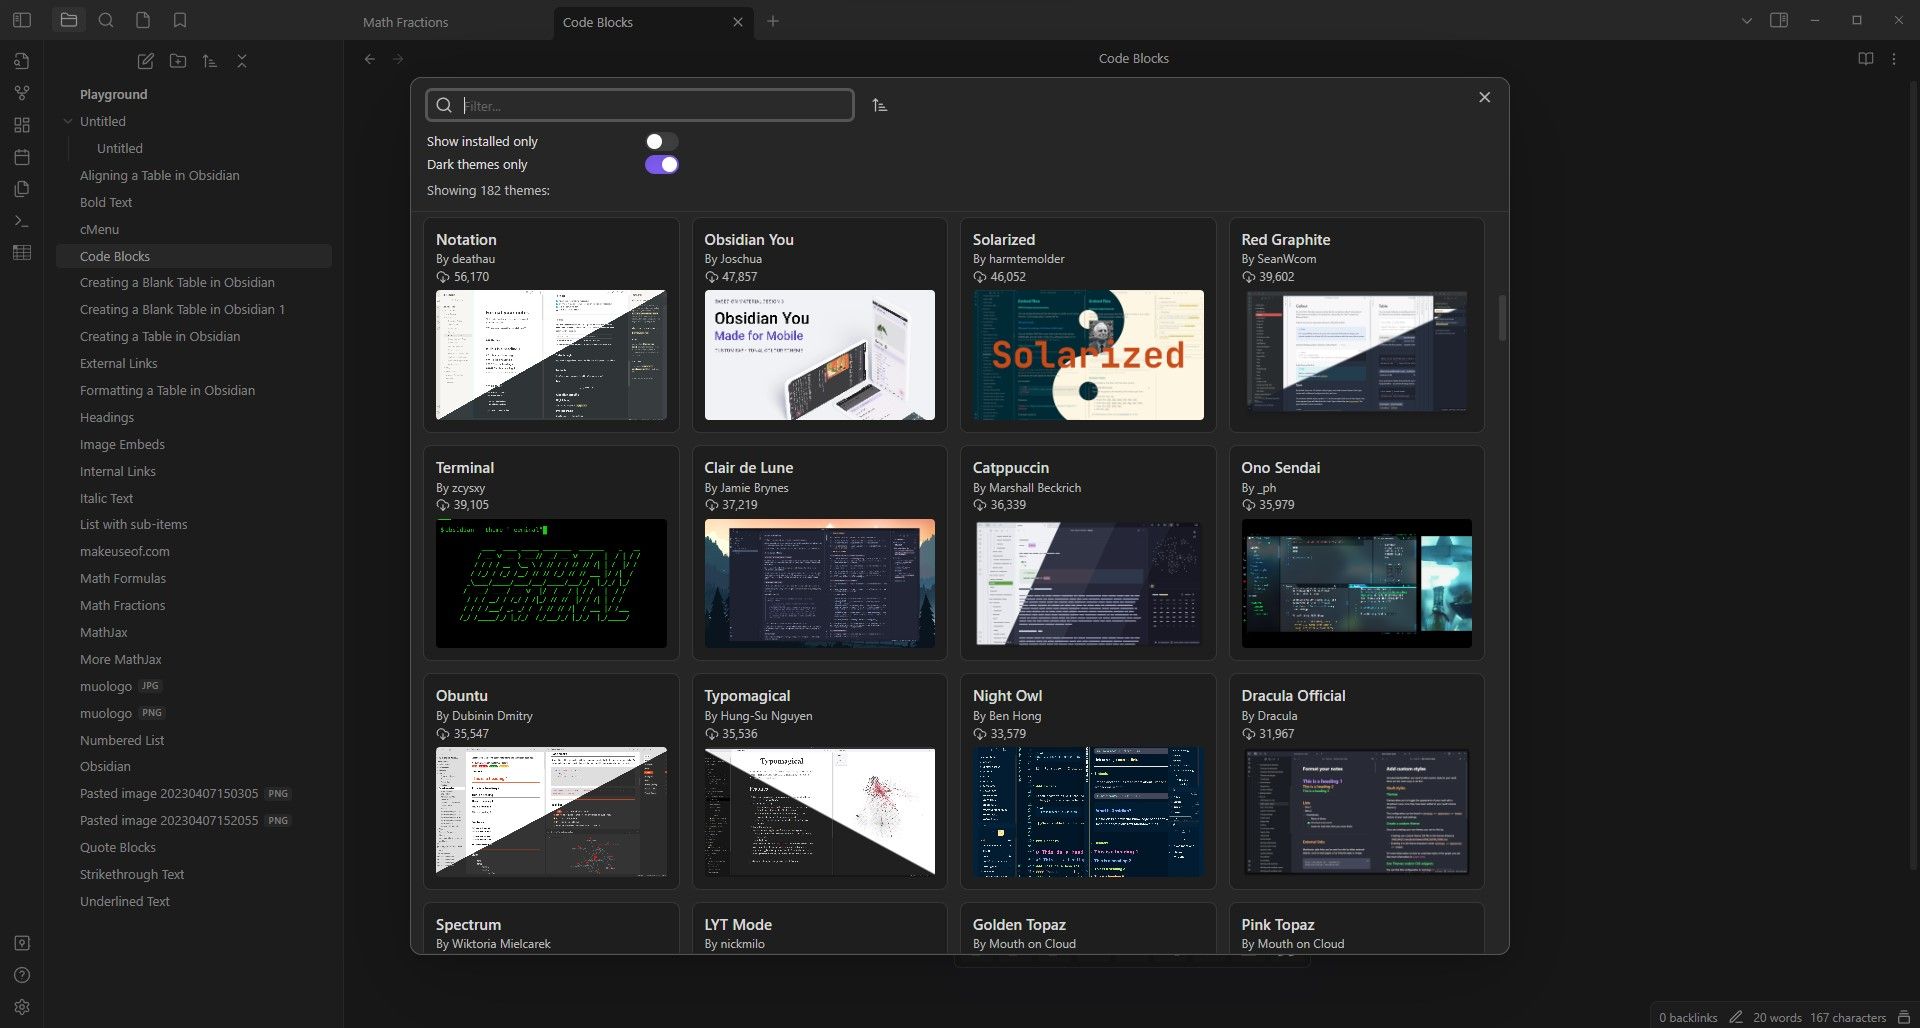Click the theme filter search field

[x=640, y=105]
